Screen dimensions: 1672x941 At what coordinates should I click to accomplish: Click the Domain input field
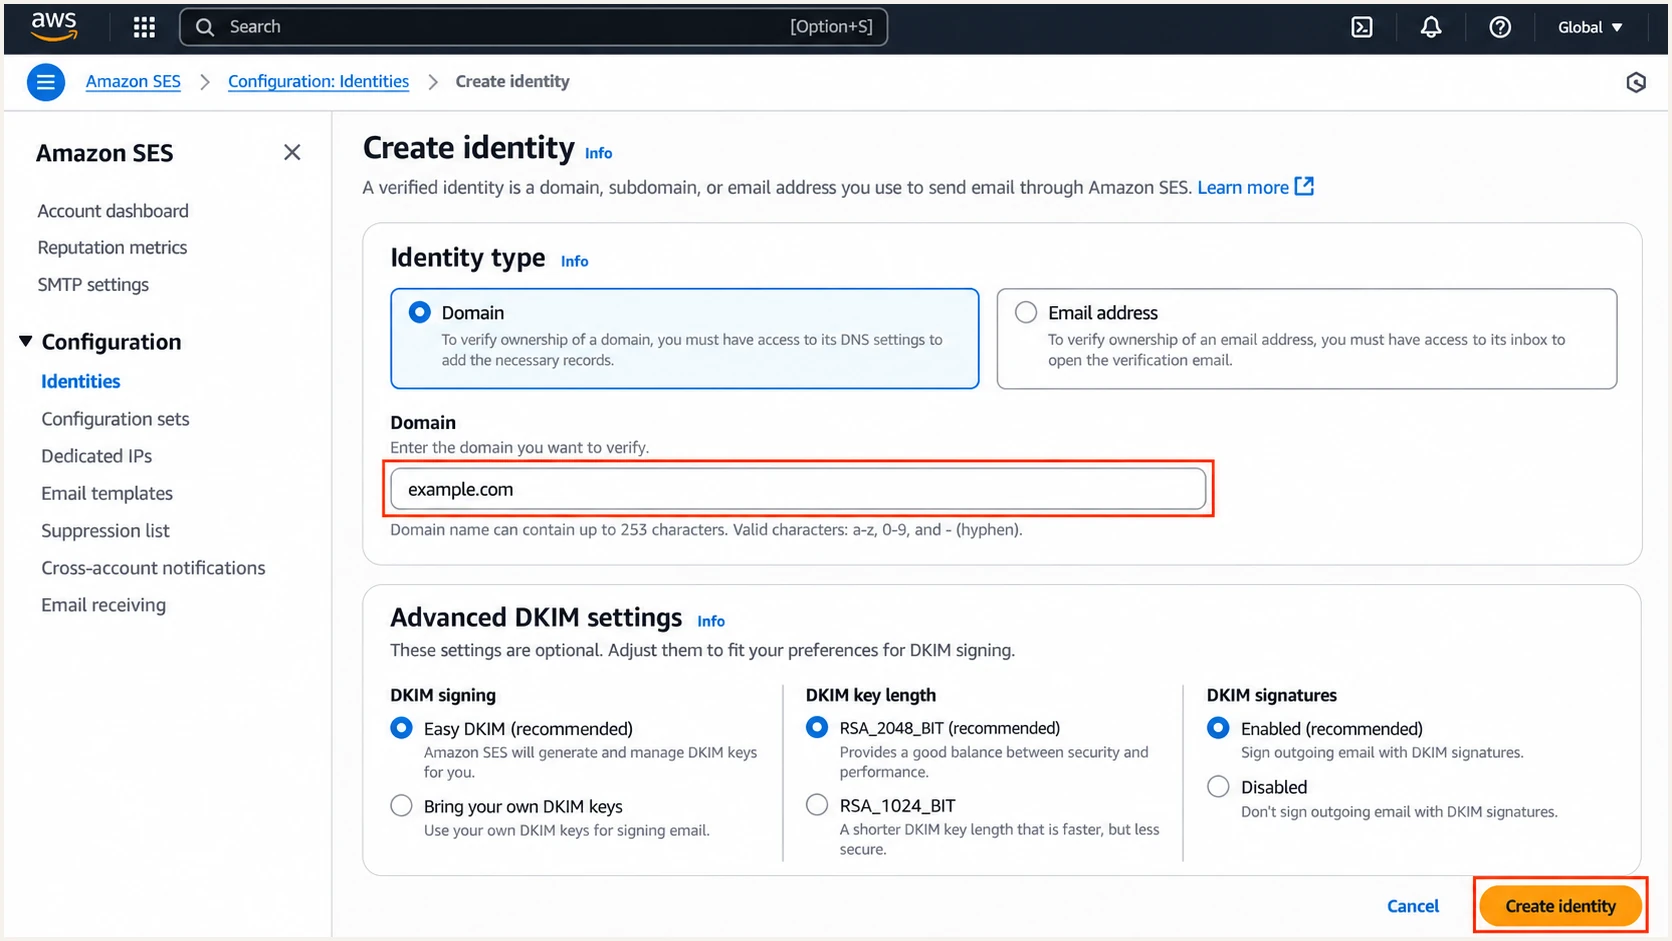[x=798, y=489]
